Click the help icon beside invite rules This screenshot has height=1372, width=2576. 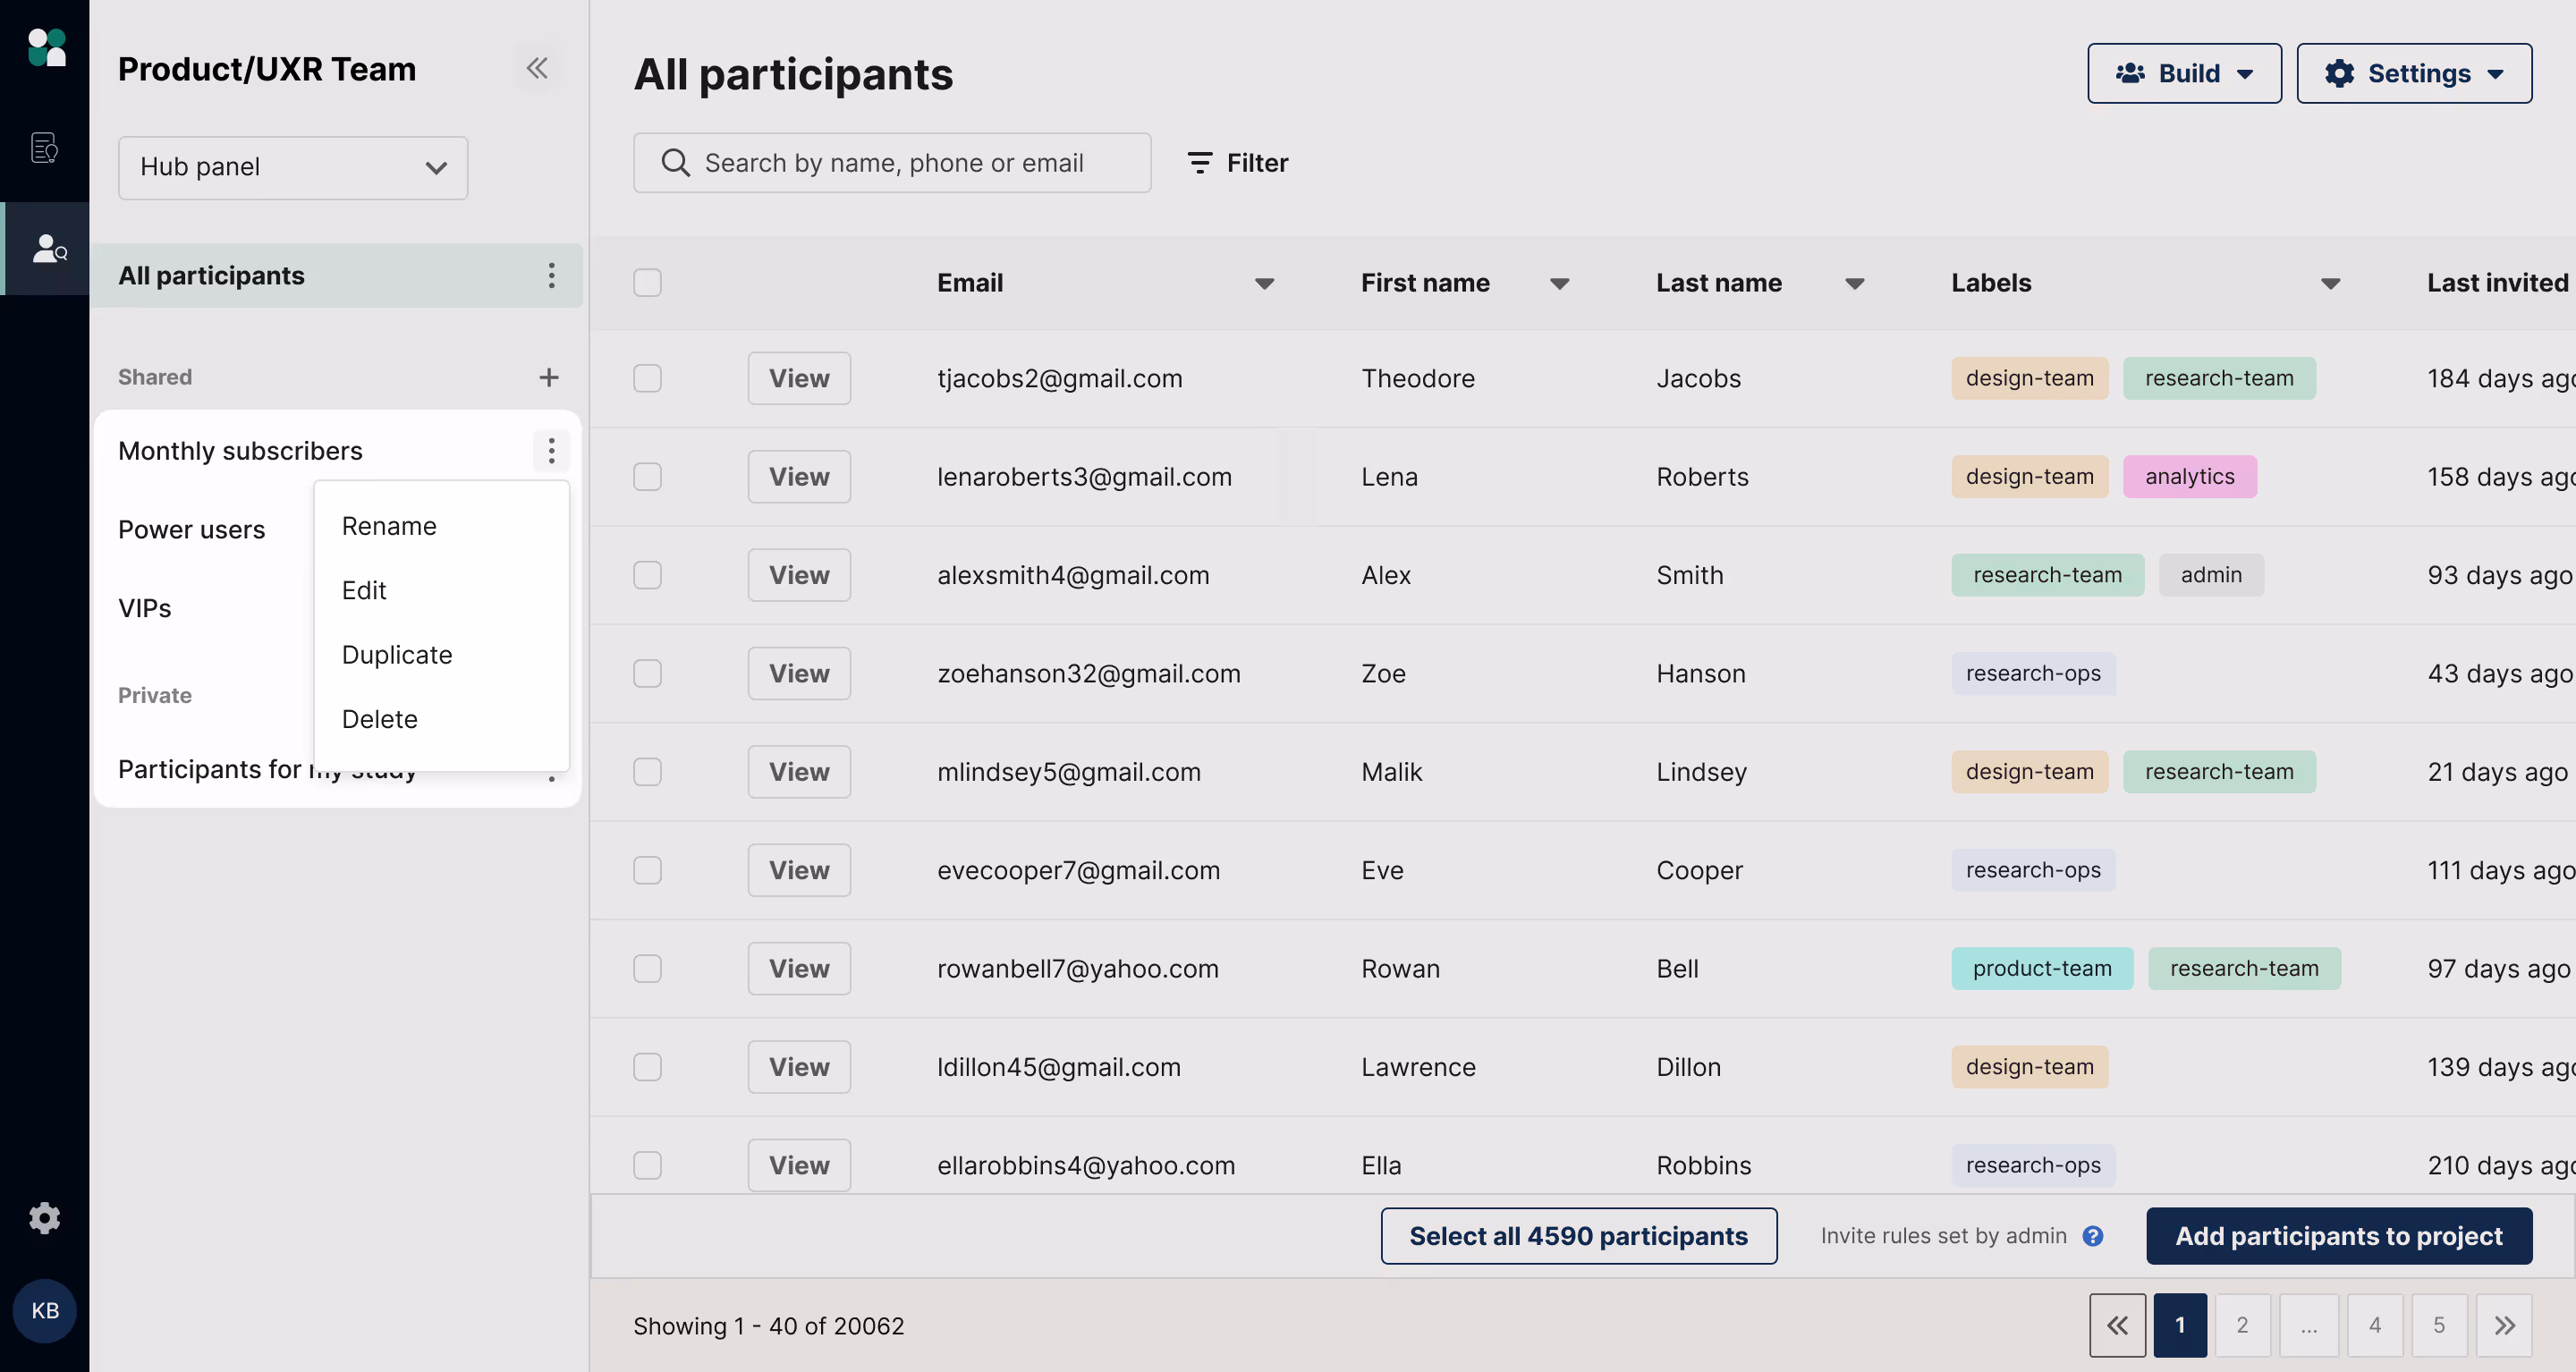pos(2092,1236)
